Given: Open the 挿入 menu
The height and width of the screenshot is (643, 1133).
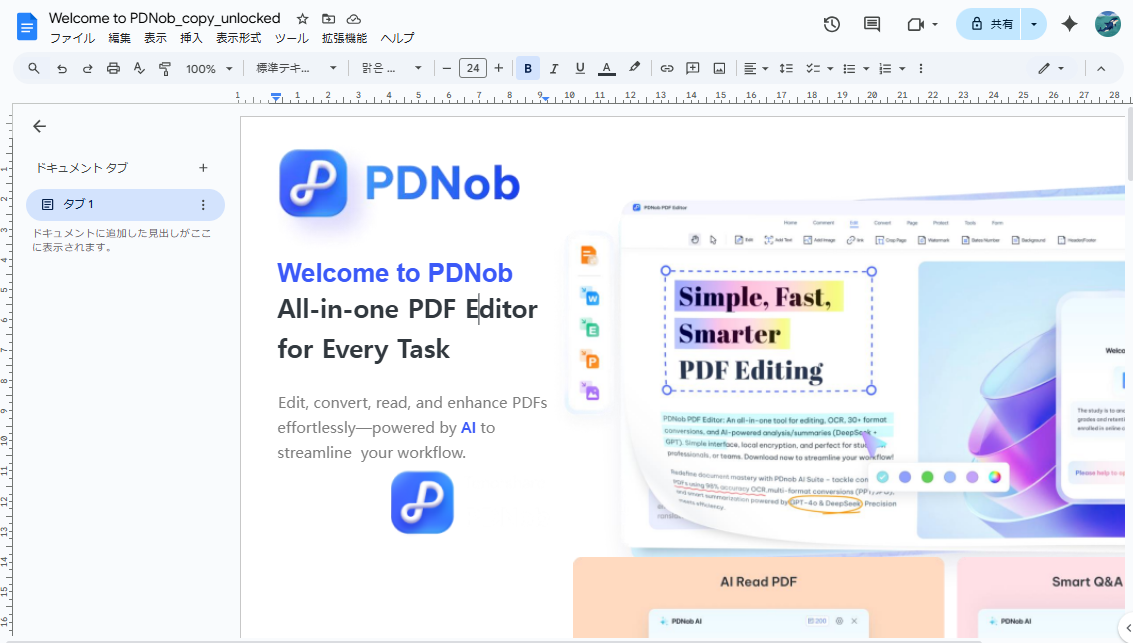Looking at the screenshot, I should click(x=191, y=38).
